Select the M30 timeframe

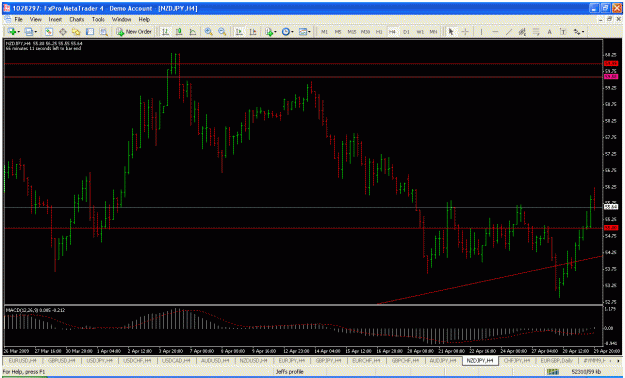[x=365, y=32]
